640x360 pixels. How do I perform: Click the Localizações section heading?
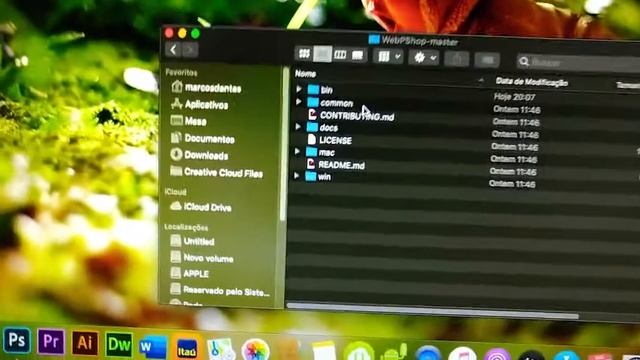click(x=186, y=227)
